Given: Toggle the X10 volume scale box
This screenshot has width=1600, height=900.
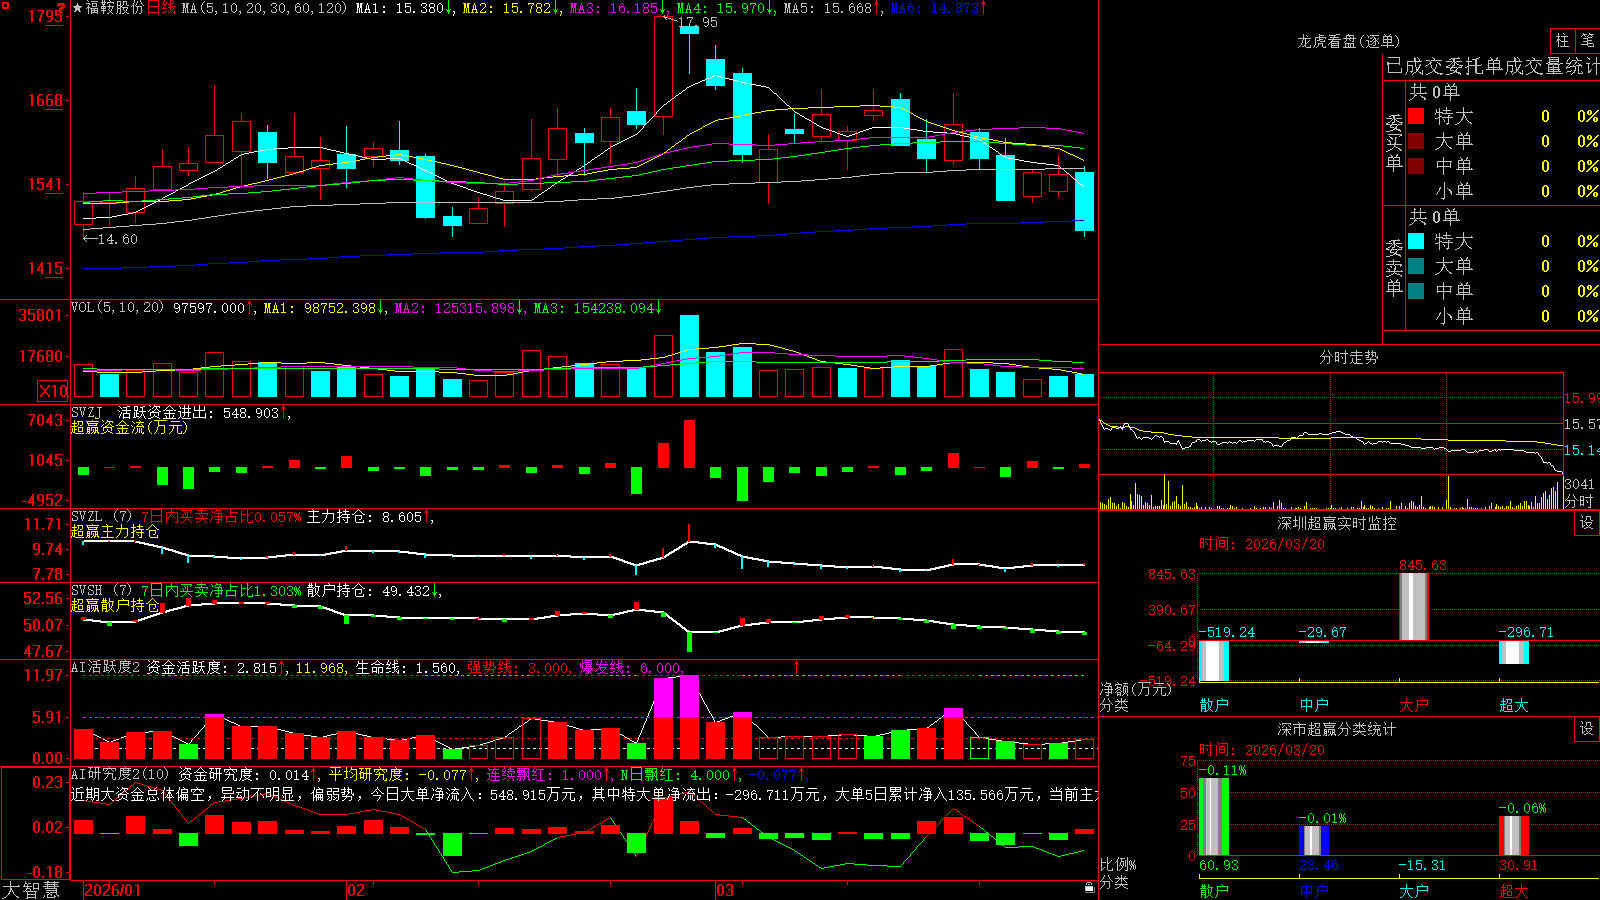Looking at the screenshot, I should (x=53, y=391).
